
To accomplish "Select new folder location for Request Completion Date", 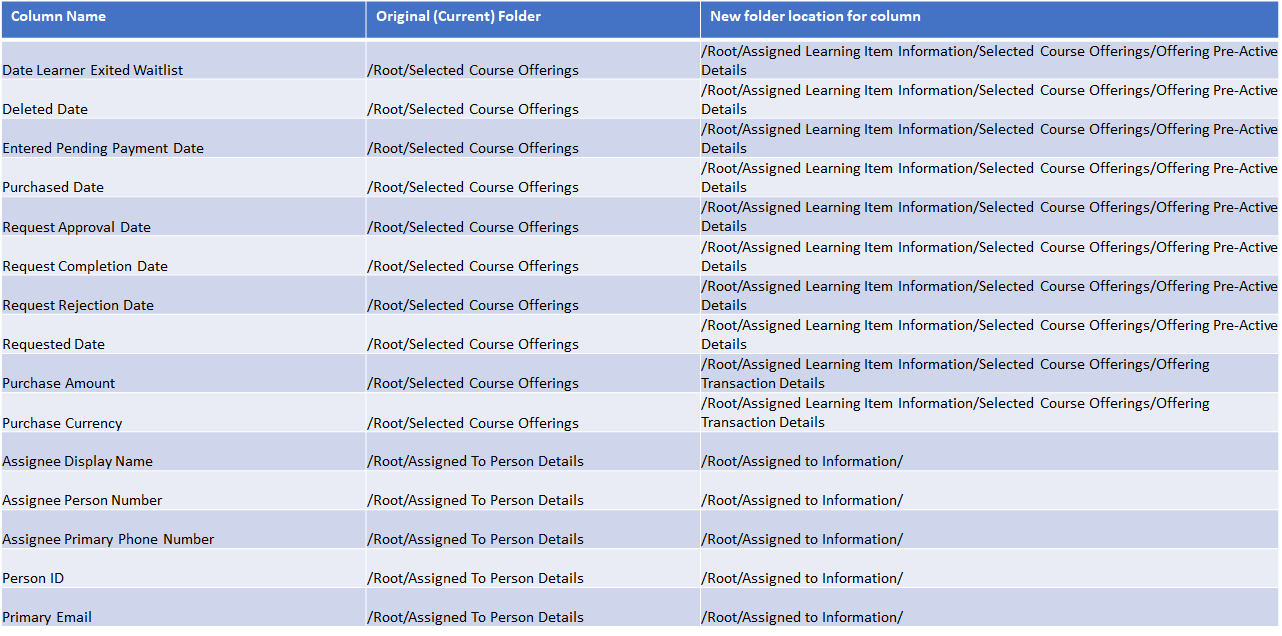I will coord(990,256).
